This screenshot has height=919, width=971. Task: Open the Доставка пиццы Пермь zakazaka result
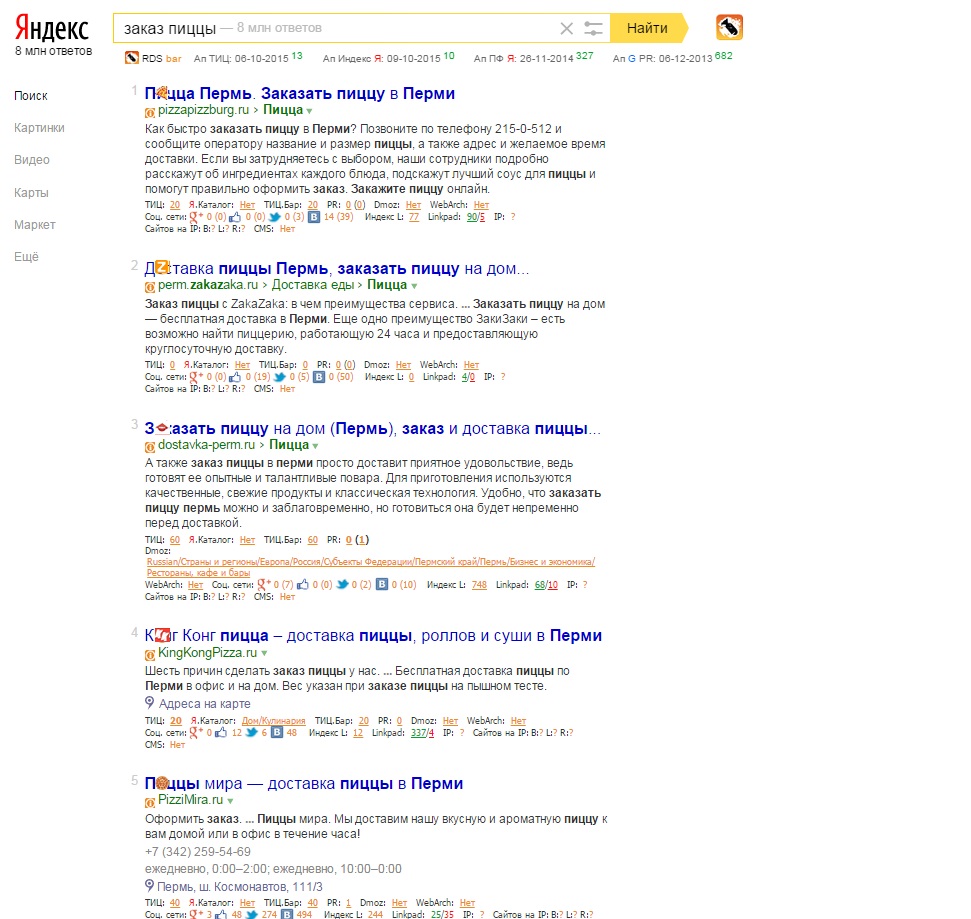[x=337, y=269]
